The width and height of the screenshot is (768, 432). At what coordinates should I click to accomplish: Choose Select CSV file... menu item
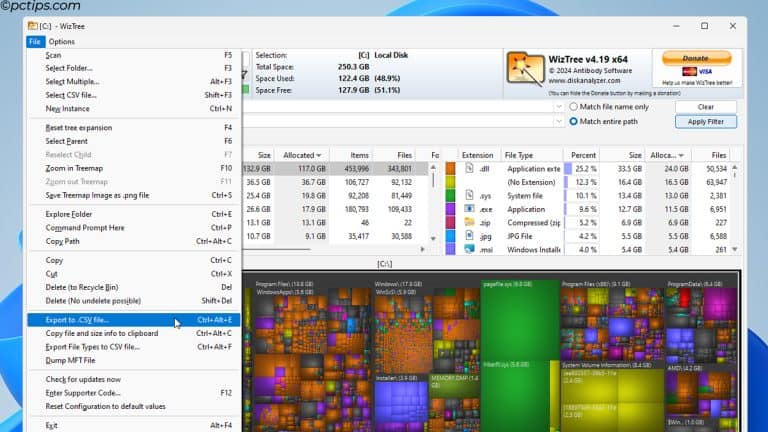pyautogui.click(x=134, y=95)
